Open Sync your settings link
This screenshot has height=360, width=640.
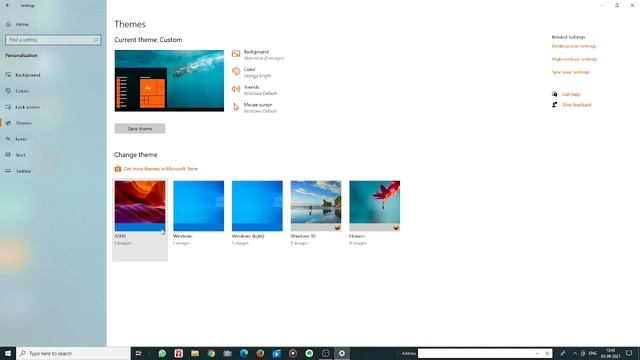tap(571, 72)
